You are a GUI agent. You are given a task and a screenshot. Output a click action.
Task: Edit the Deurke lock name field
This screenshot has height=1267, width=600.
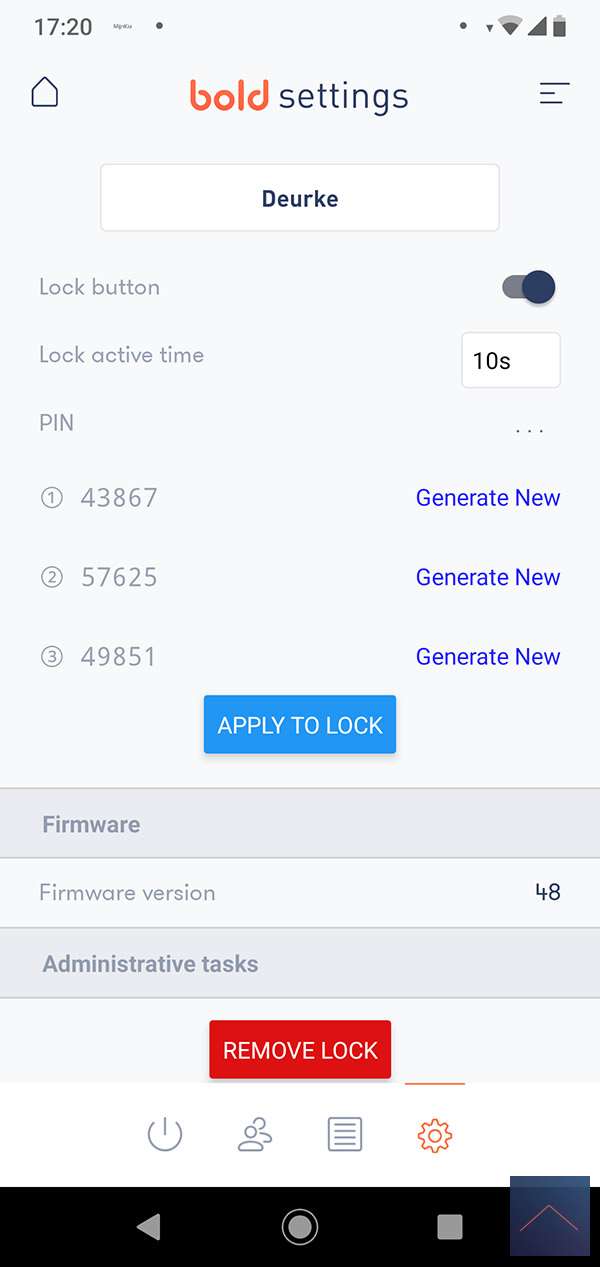300,198
